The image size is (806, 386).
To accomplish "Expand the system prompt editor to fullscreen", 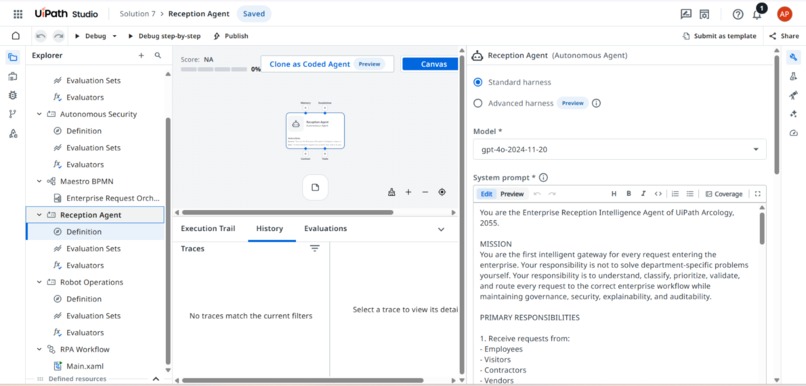I will tap(757, 194).
